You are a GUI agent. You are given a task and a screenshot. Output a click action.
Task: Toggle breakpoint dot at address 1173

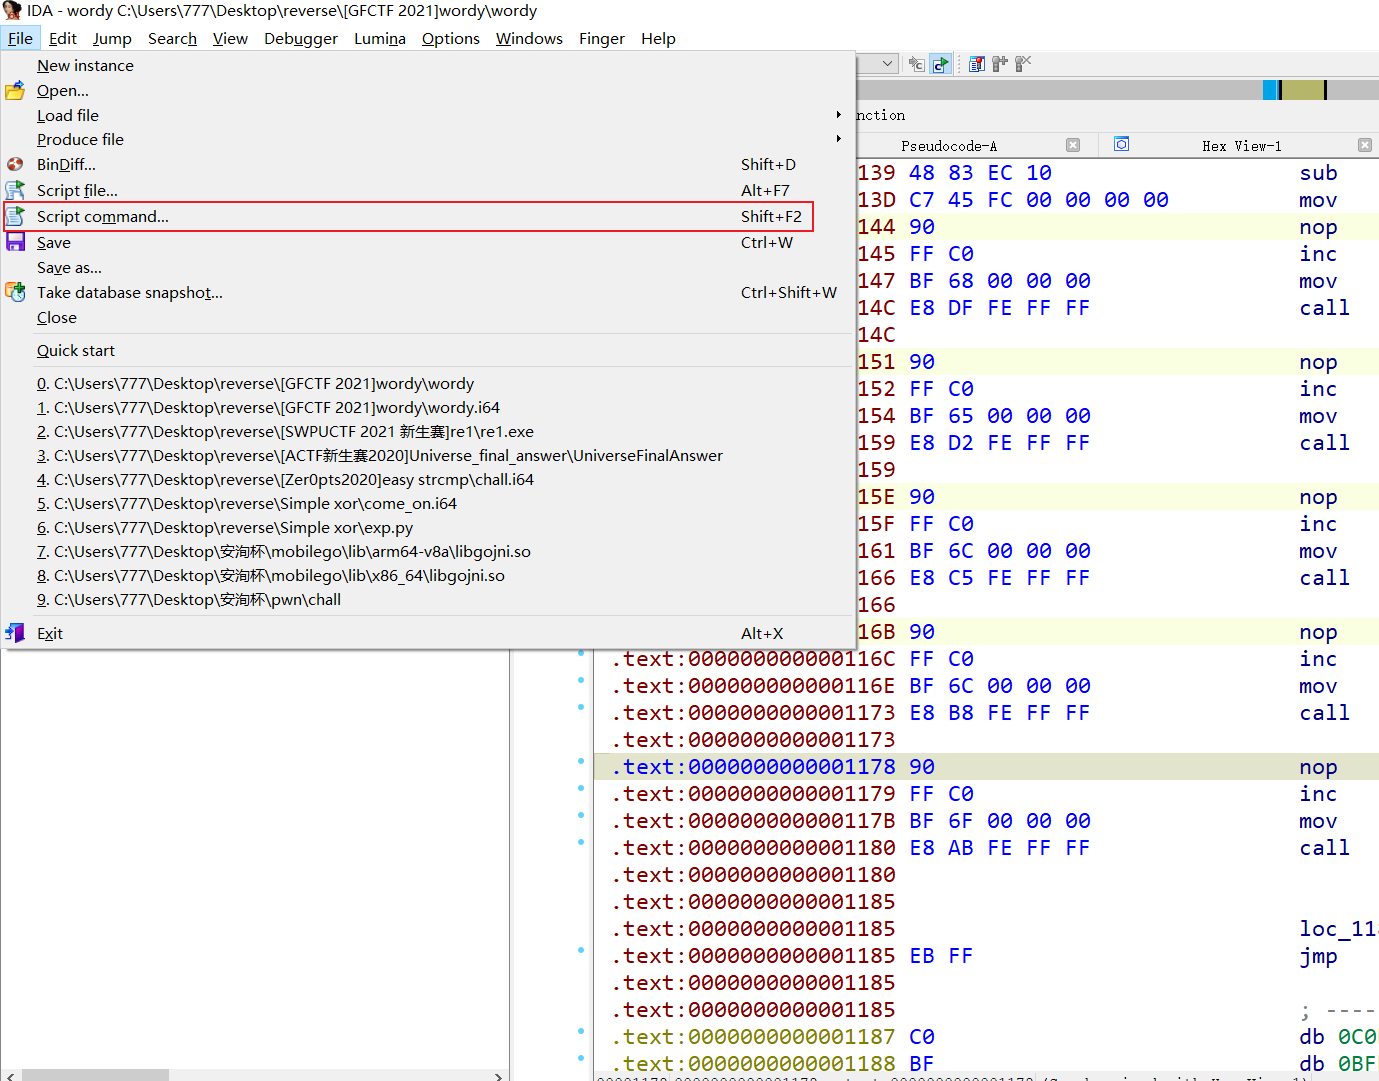pyautogui.click(x=581, y=707)
